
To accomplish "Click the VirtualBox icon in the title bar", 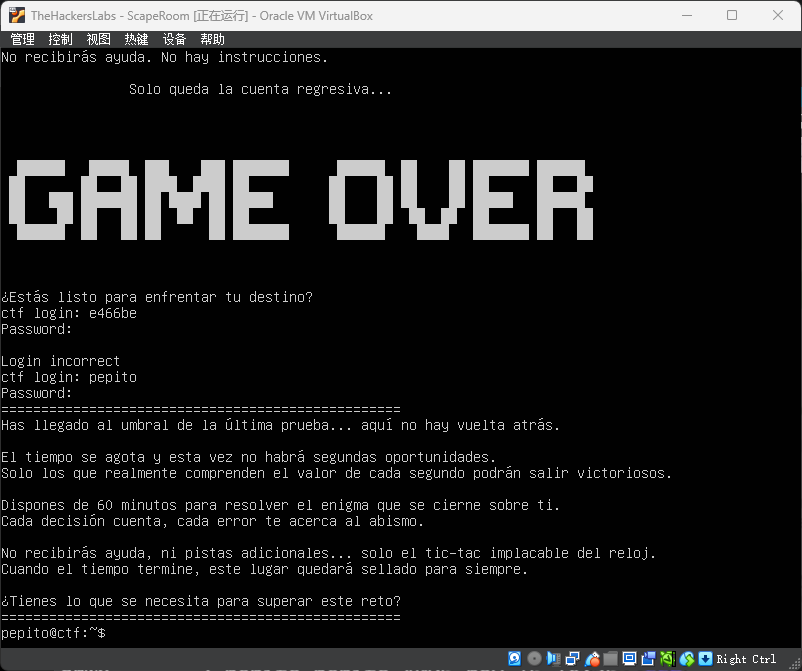I will pos(16,15).
